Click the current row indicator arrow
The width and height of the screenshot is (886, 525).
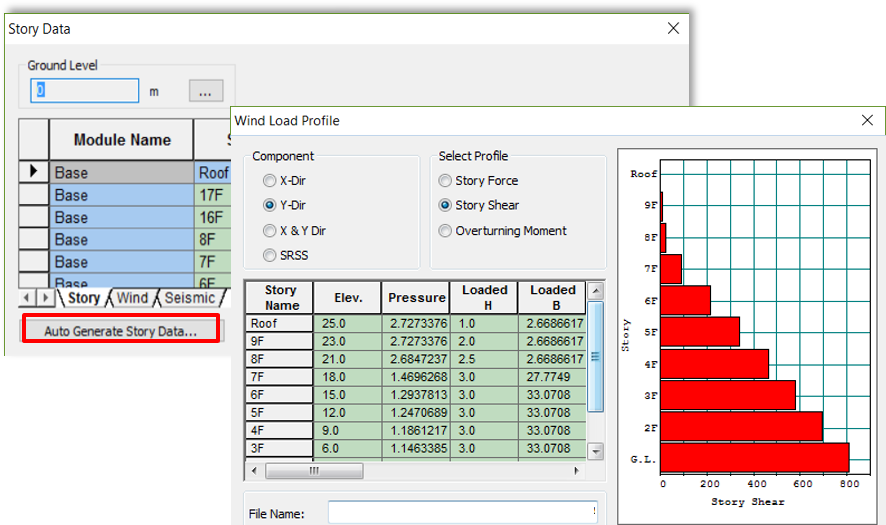pos(33,171)
